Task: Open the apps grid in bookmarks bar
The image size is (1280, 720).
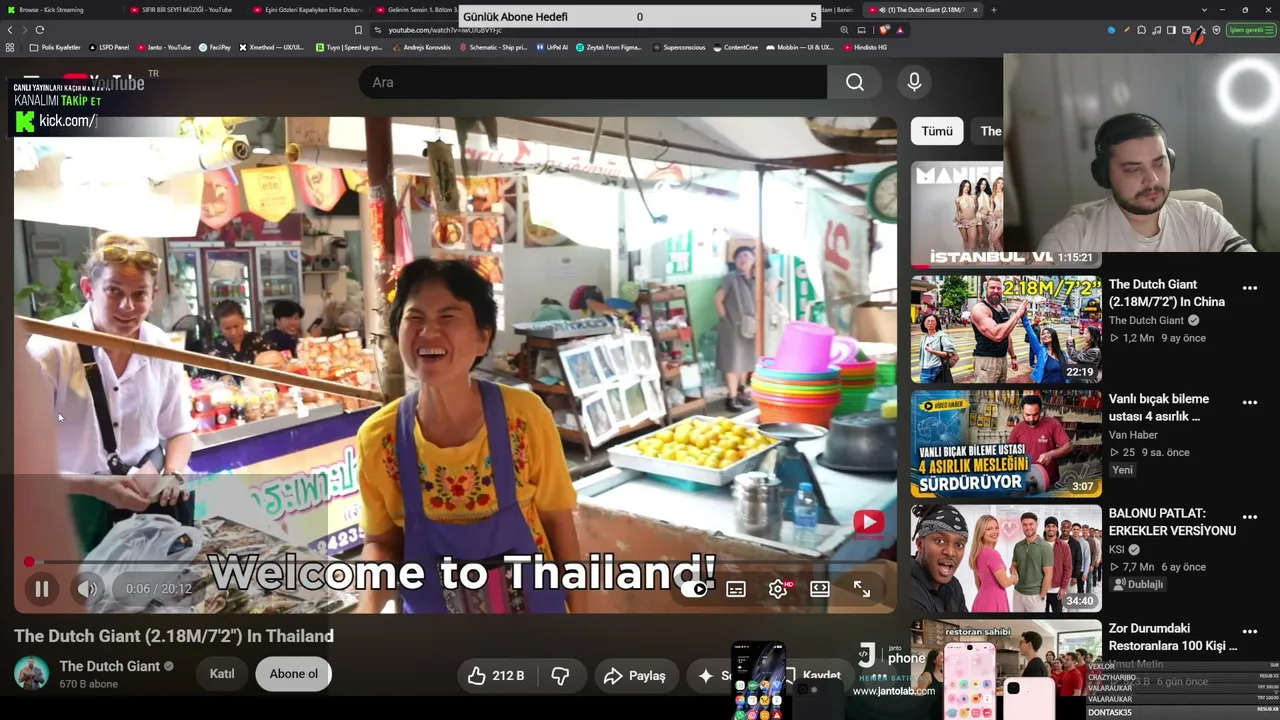Action: click(10, 47)
